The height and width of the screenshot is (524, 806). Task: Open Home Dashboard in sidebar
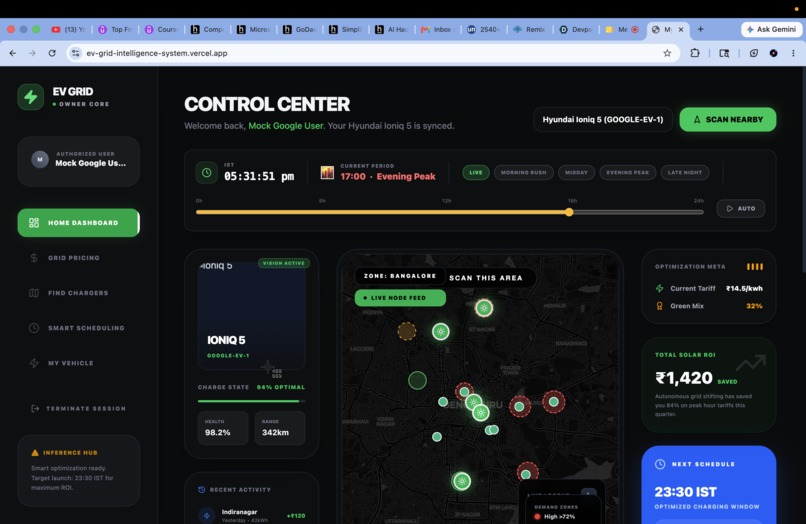pyautogui.click(x=78, y=223)
